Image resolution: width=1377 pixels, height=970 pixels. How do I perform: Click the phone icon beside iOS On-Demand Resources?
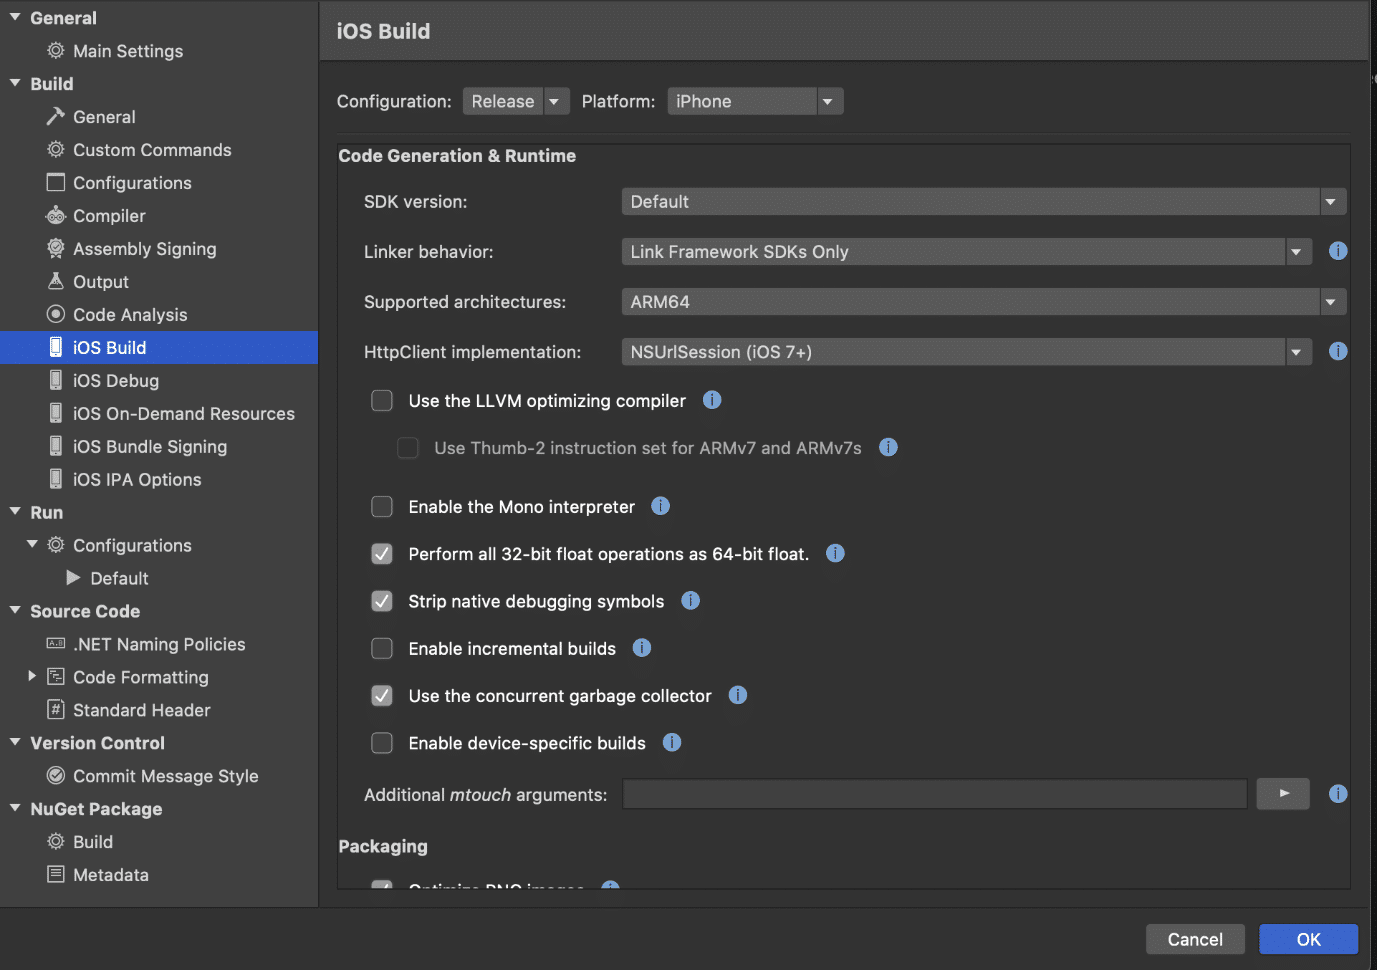pyautogui.click(x=56, y=414)
